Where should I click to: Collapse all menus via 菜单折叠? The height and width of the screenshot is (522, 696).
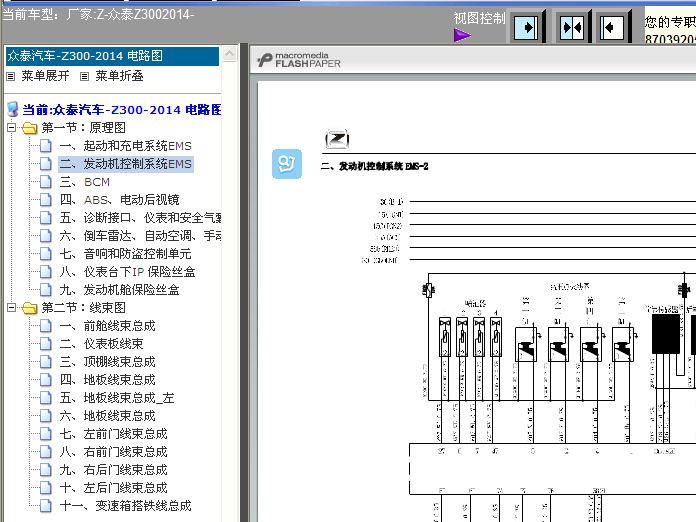(119, 76)
